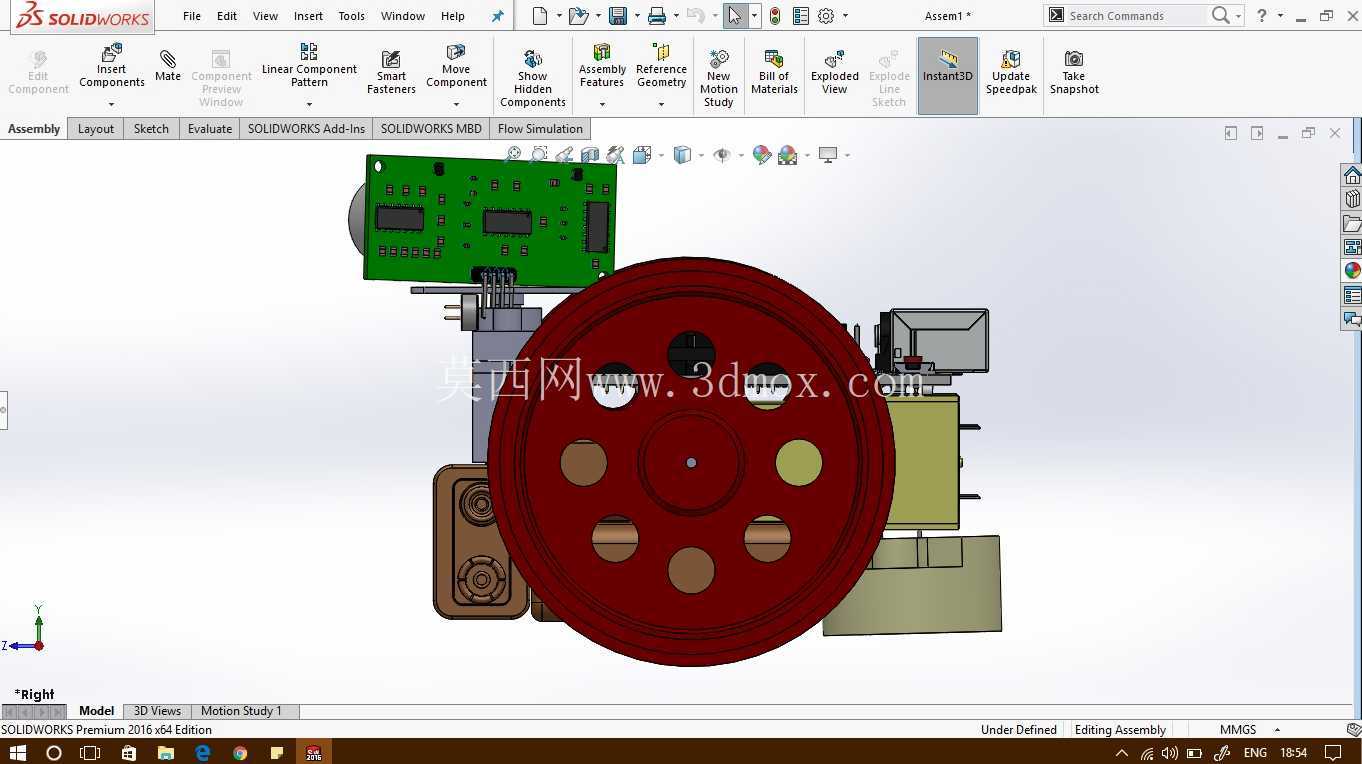This screenshot has width=1362, height=764.
Task: Open the Insert menu
Action: (308, 16)
